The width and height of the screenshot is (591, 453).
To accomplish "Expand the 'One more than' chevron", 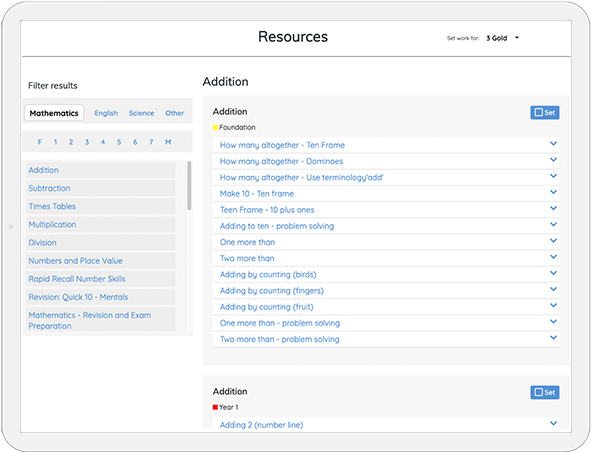I will coord(553,240).
